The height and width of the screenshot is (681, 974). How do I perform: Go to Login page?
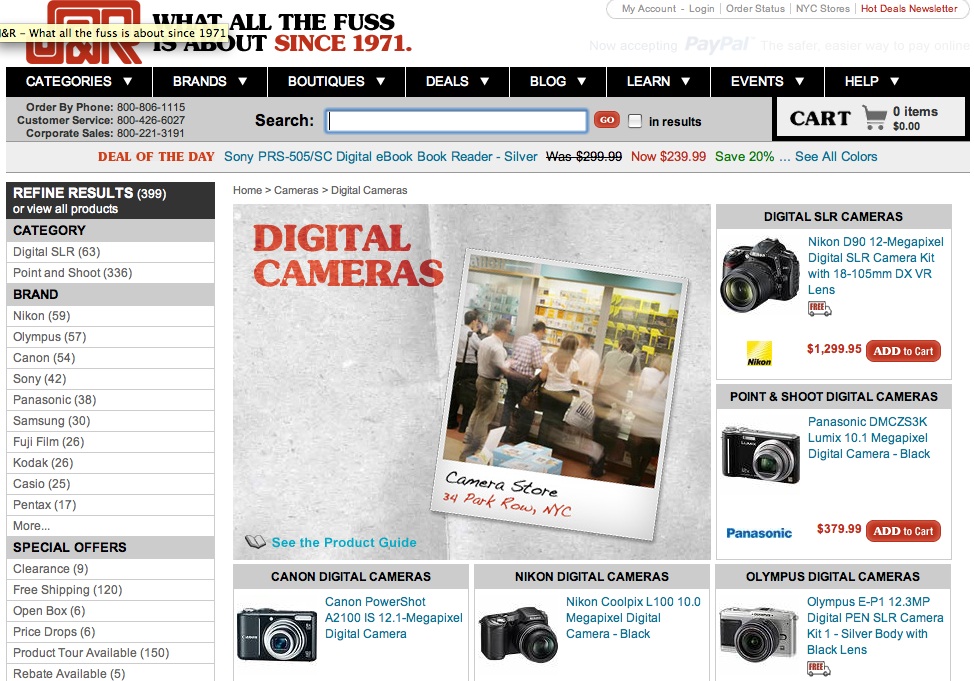click(701, 9)
